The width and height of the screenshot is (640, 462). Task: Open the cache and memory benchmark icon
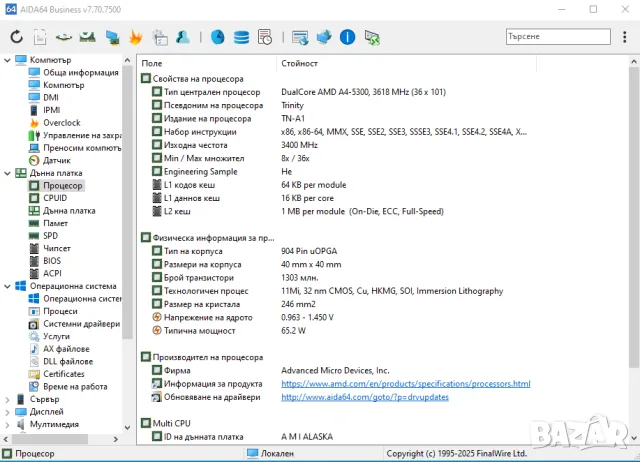point(87,37)
